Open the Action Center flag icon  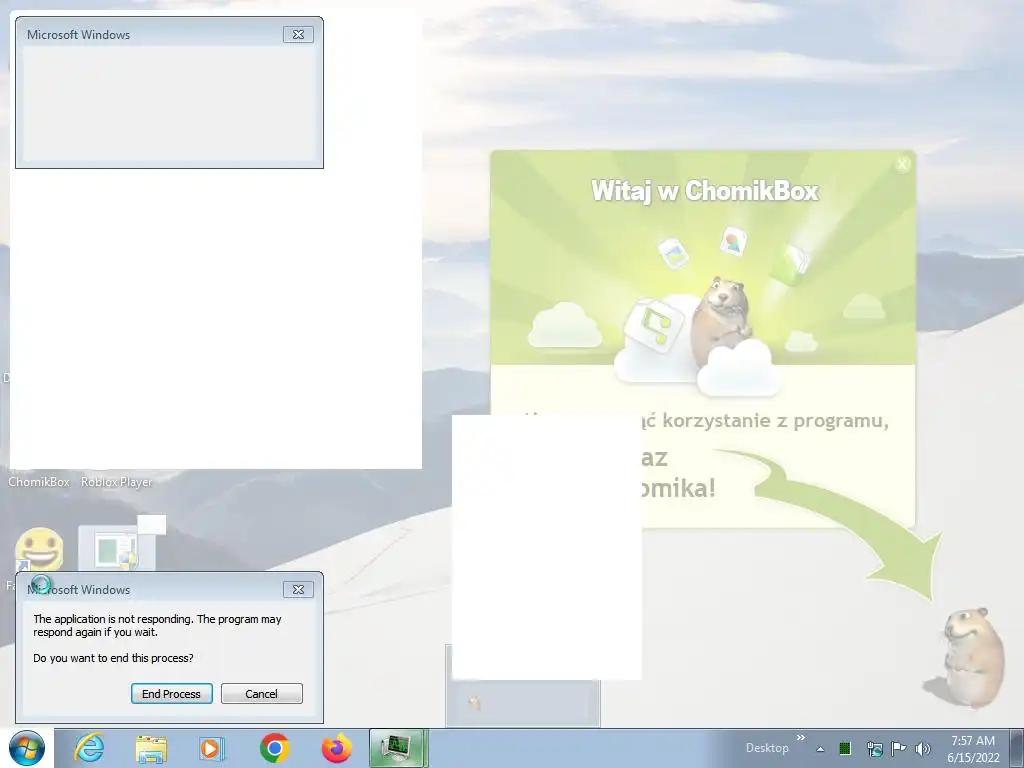click(899, 748)
